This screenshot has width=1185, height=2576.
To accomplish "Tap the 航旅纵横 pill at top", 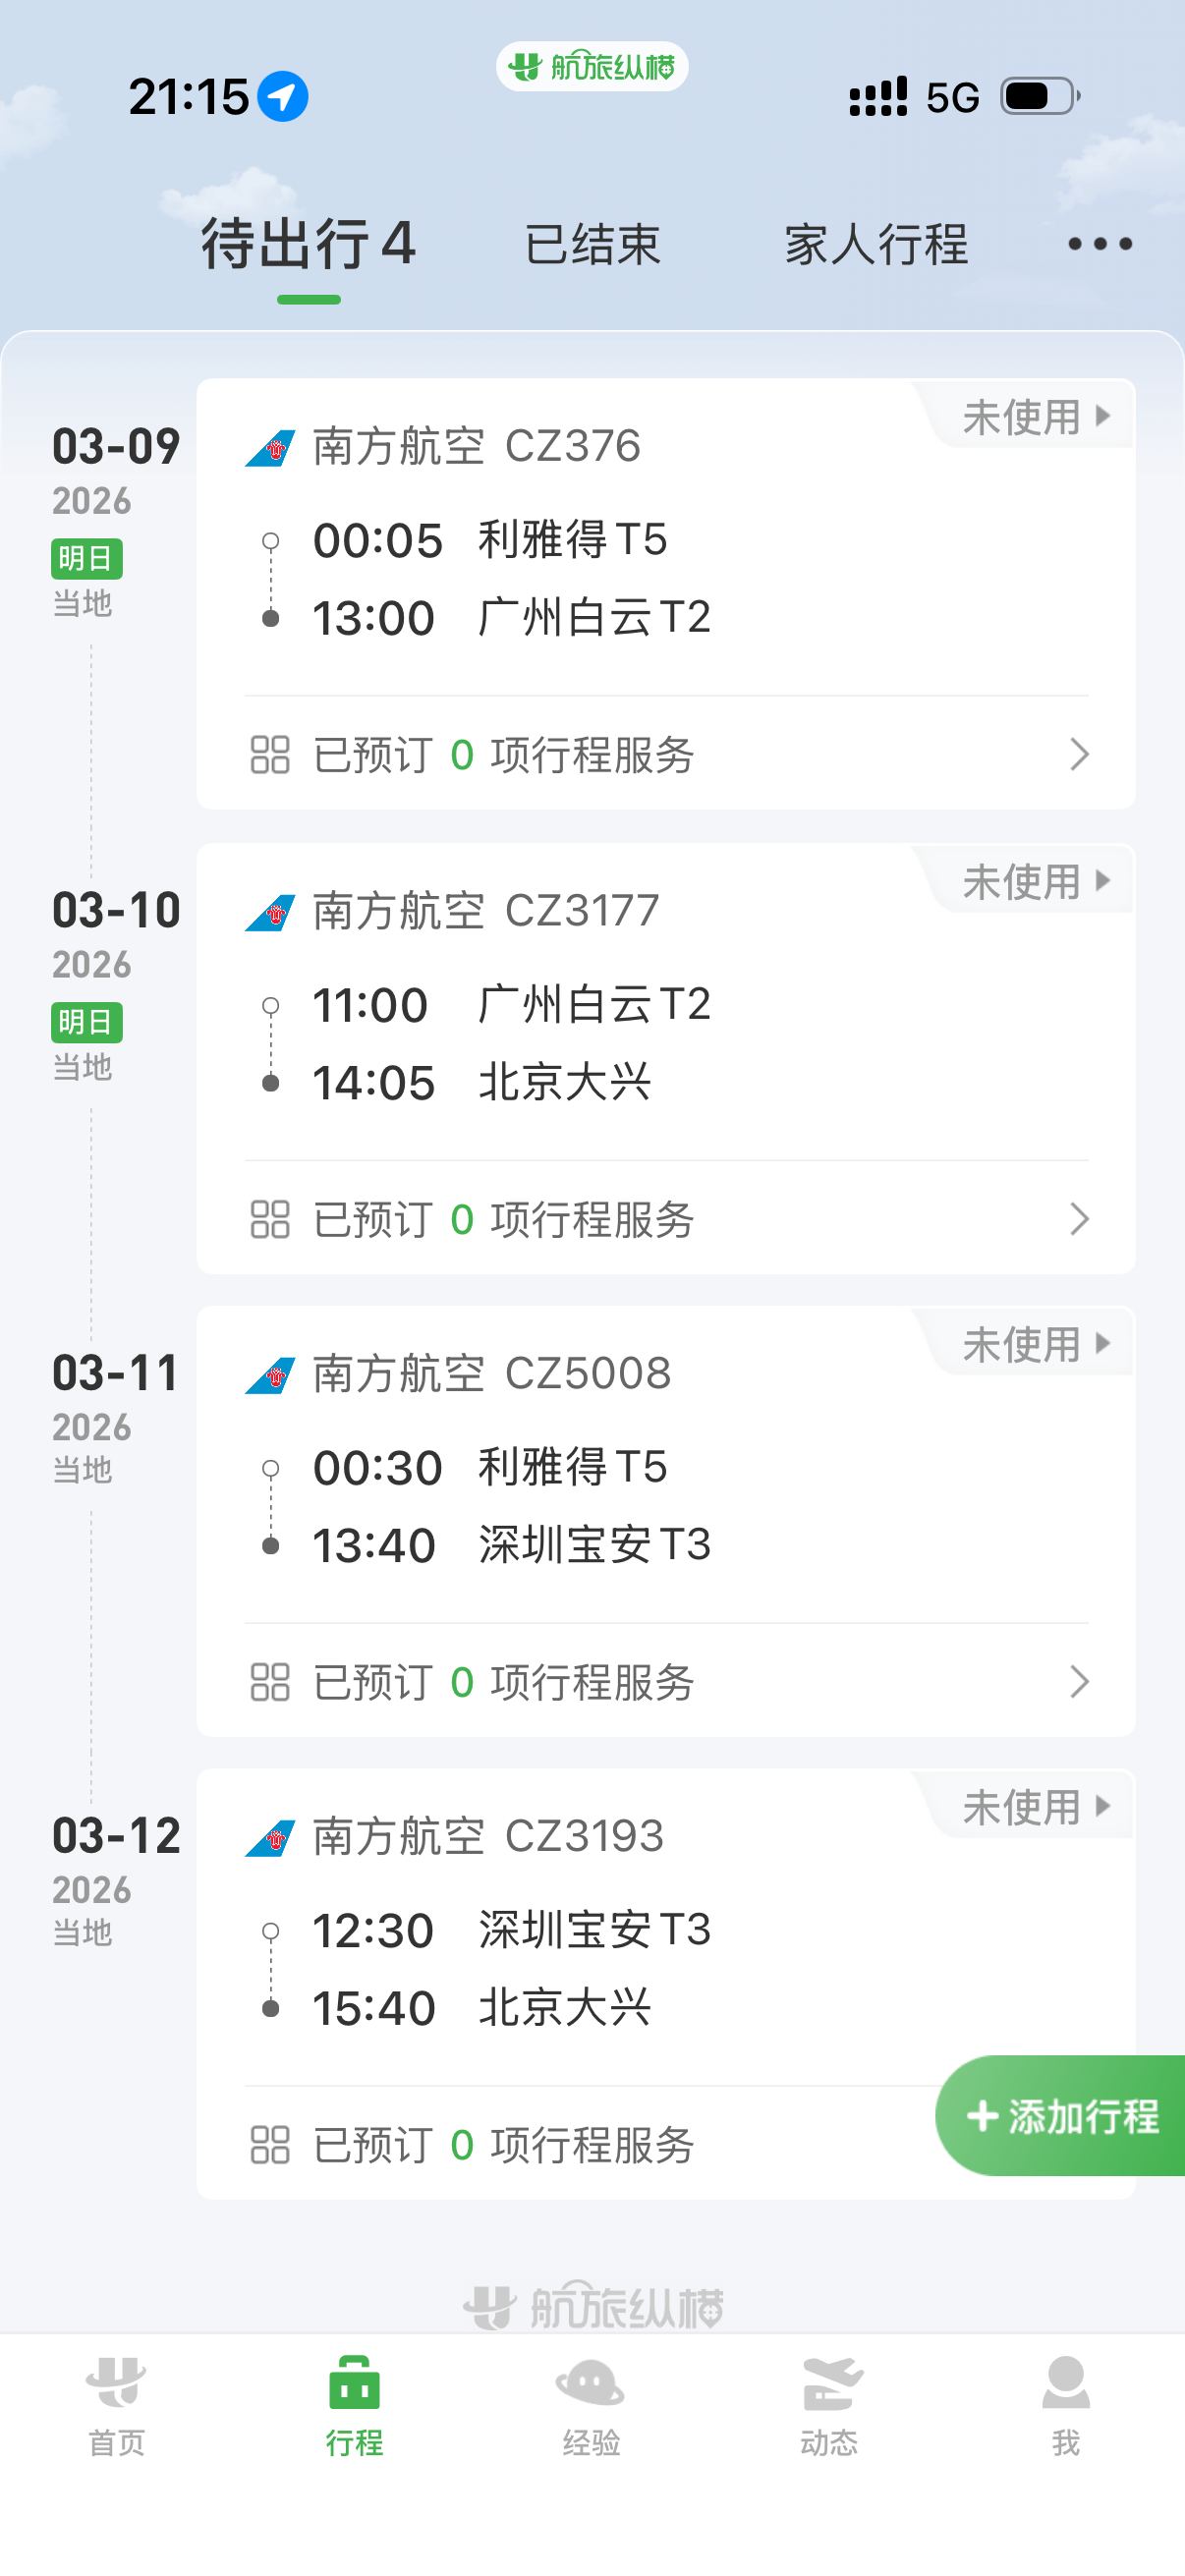I will pyautogui.click(x=592, y=67).
